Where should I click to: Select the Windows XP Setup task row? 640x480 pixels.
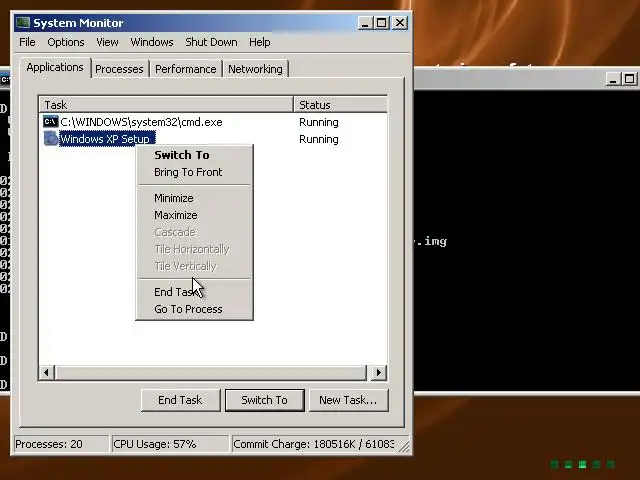[213, 139]
